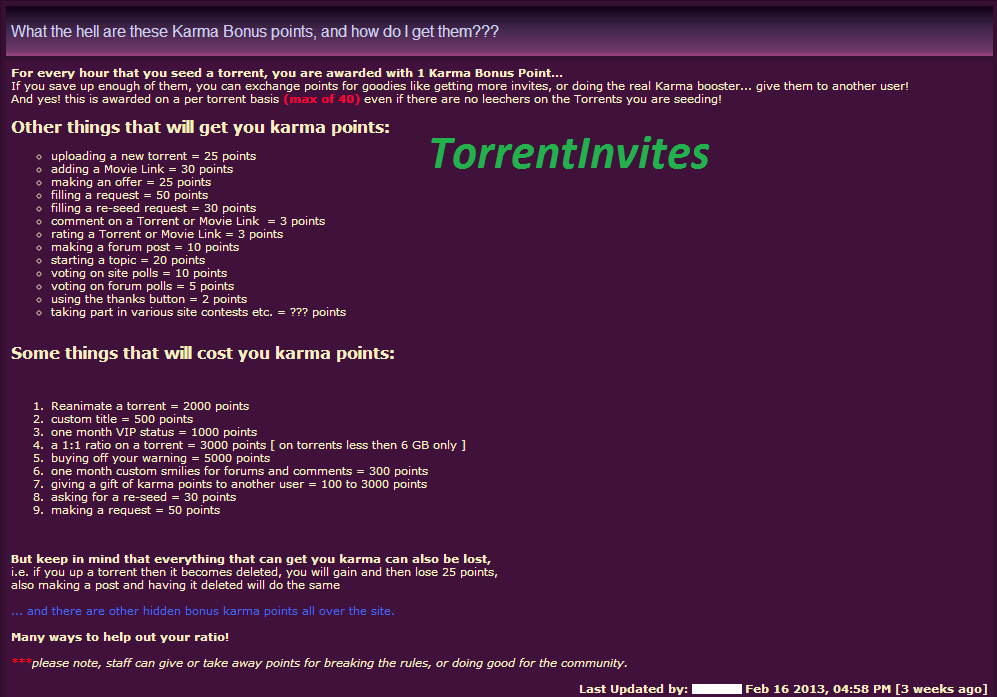Image resolution: width=997 pixels, height=697 pixels.
Task: Click 'If you save up enough of them' sentence
Action: [460, 86]
